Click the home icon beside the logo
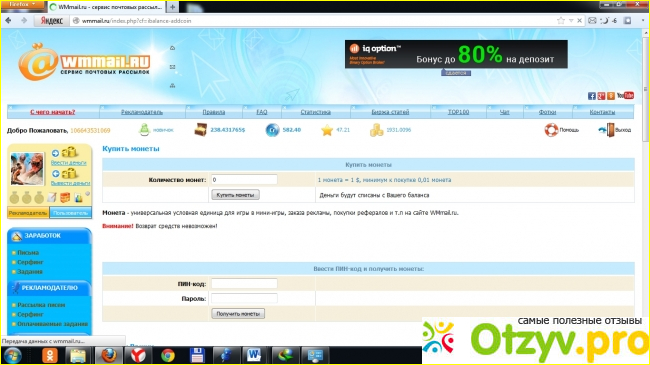The image size is (650, 365). pos(172,48)
